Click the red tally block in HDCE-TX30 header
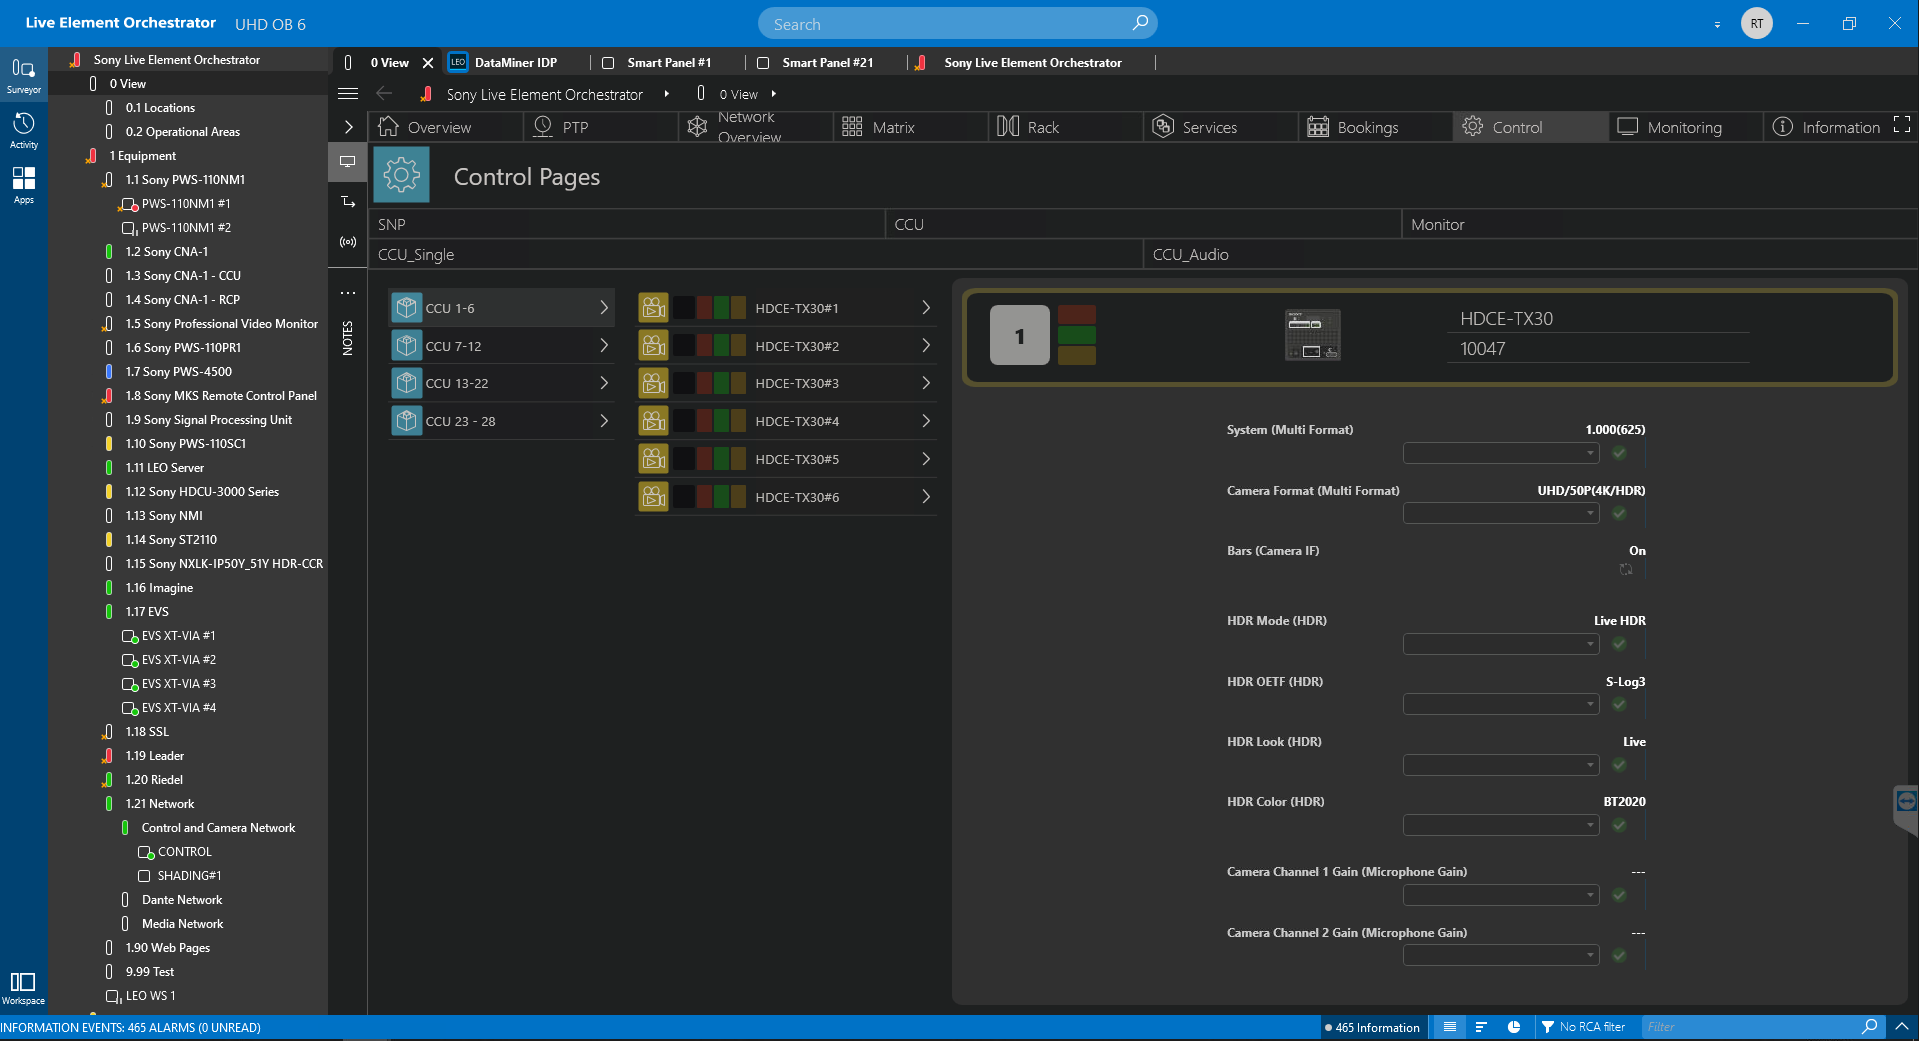The height and width of the screenshot is (1041, 1919). (x=1076, y=315)
